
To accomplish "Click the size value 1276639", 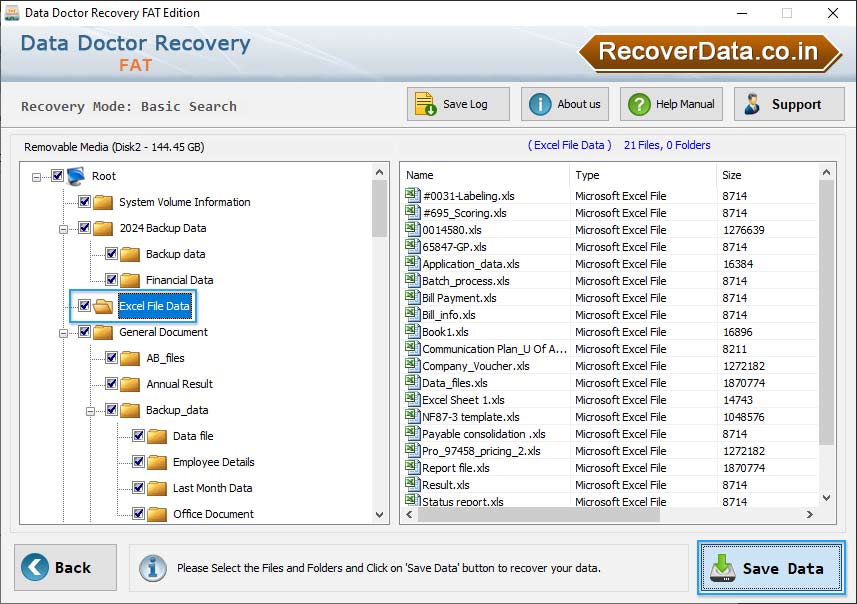I will [744, 230].
